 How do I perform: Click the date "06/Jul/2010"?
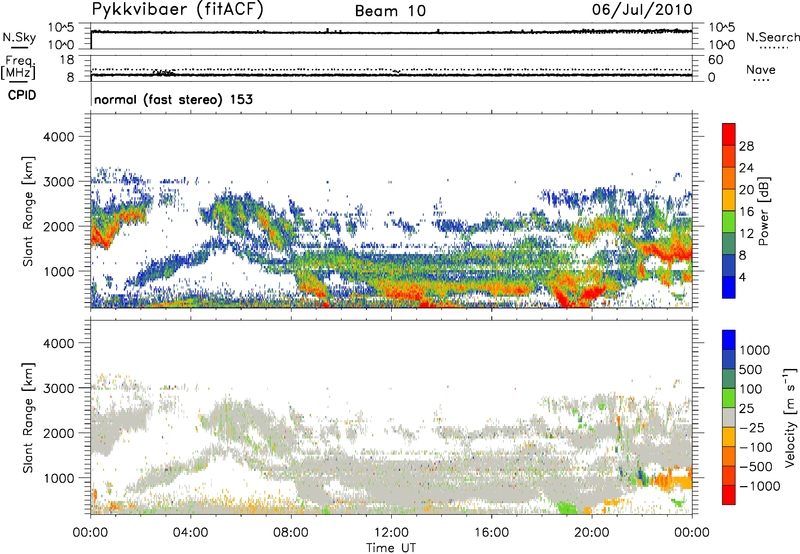[x=642, y=10]
